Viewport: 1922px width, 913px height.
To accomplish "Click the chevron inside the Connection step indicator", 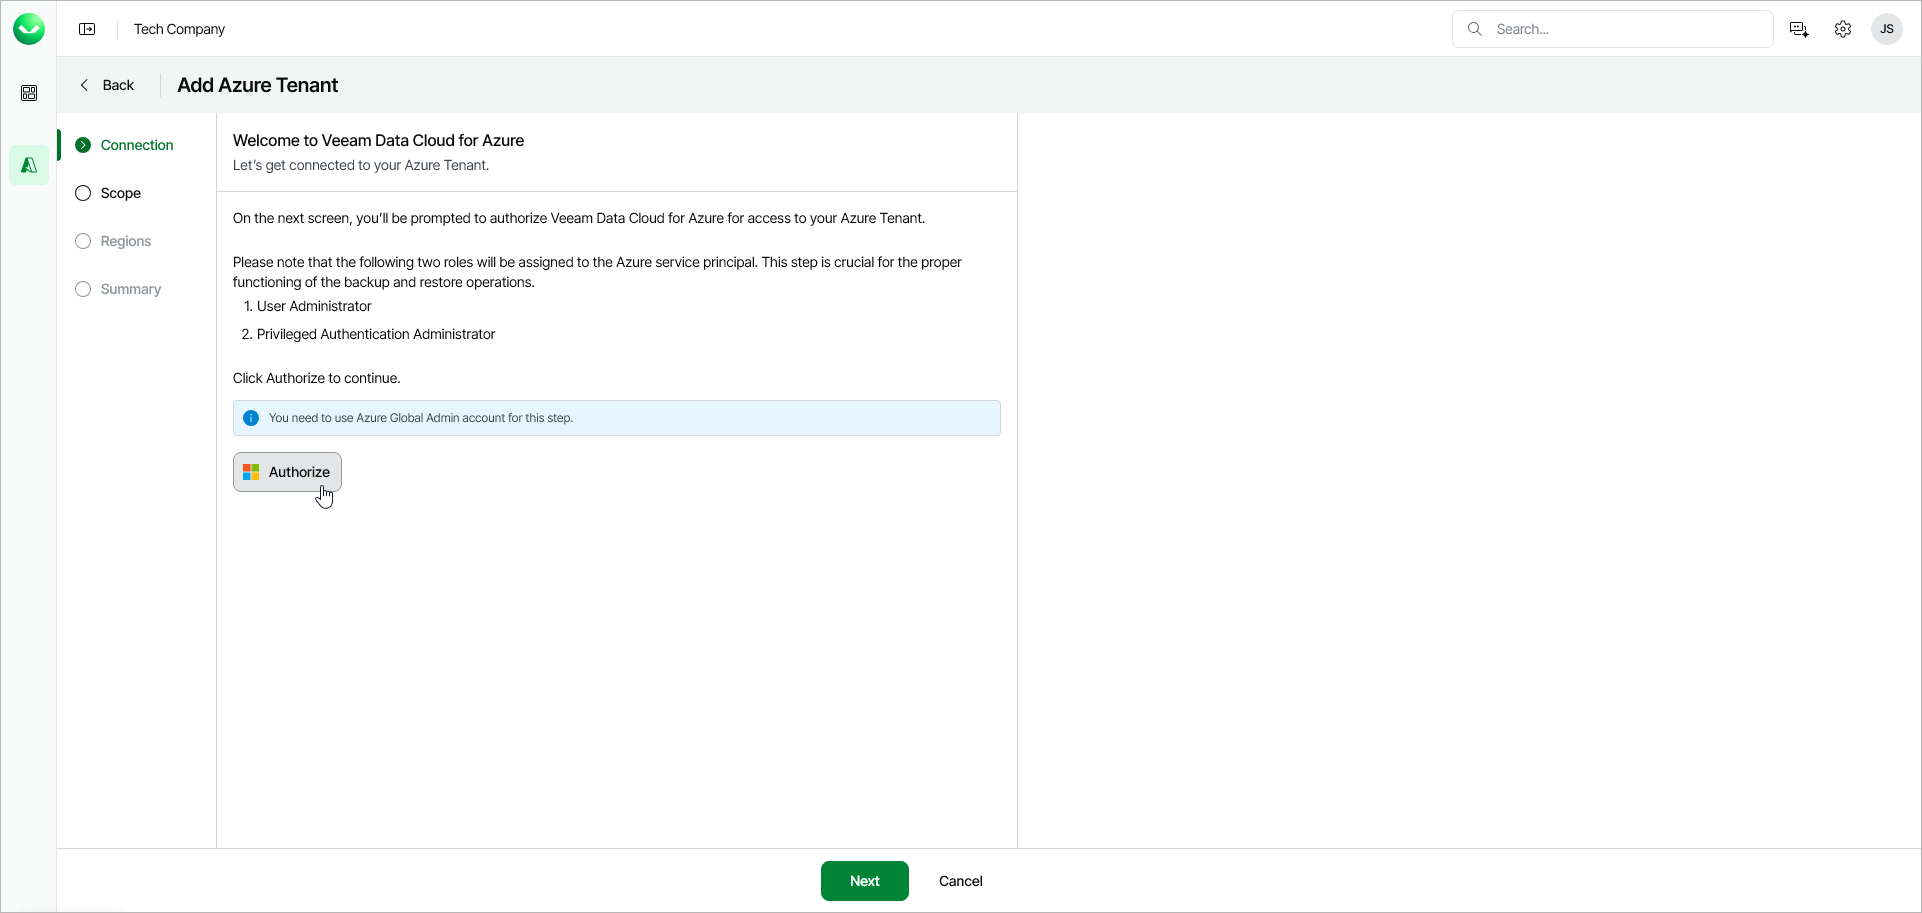I will (84, 145).
